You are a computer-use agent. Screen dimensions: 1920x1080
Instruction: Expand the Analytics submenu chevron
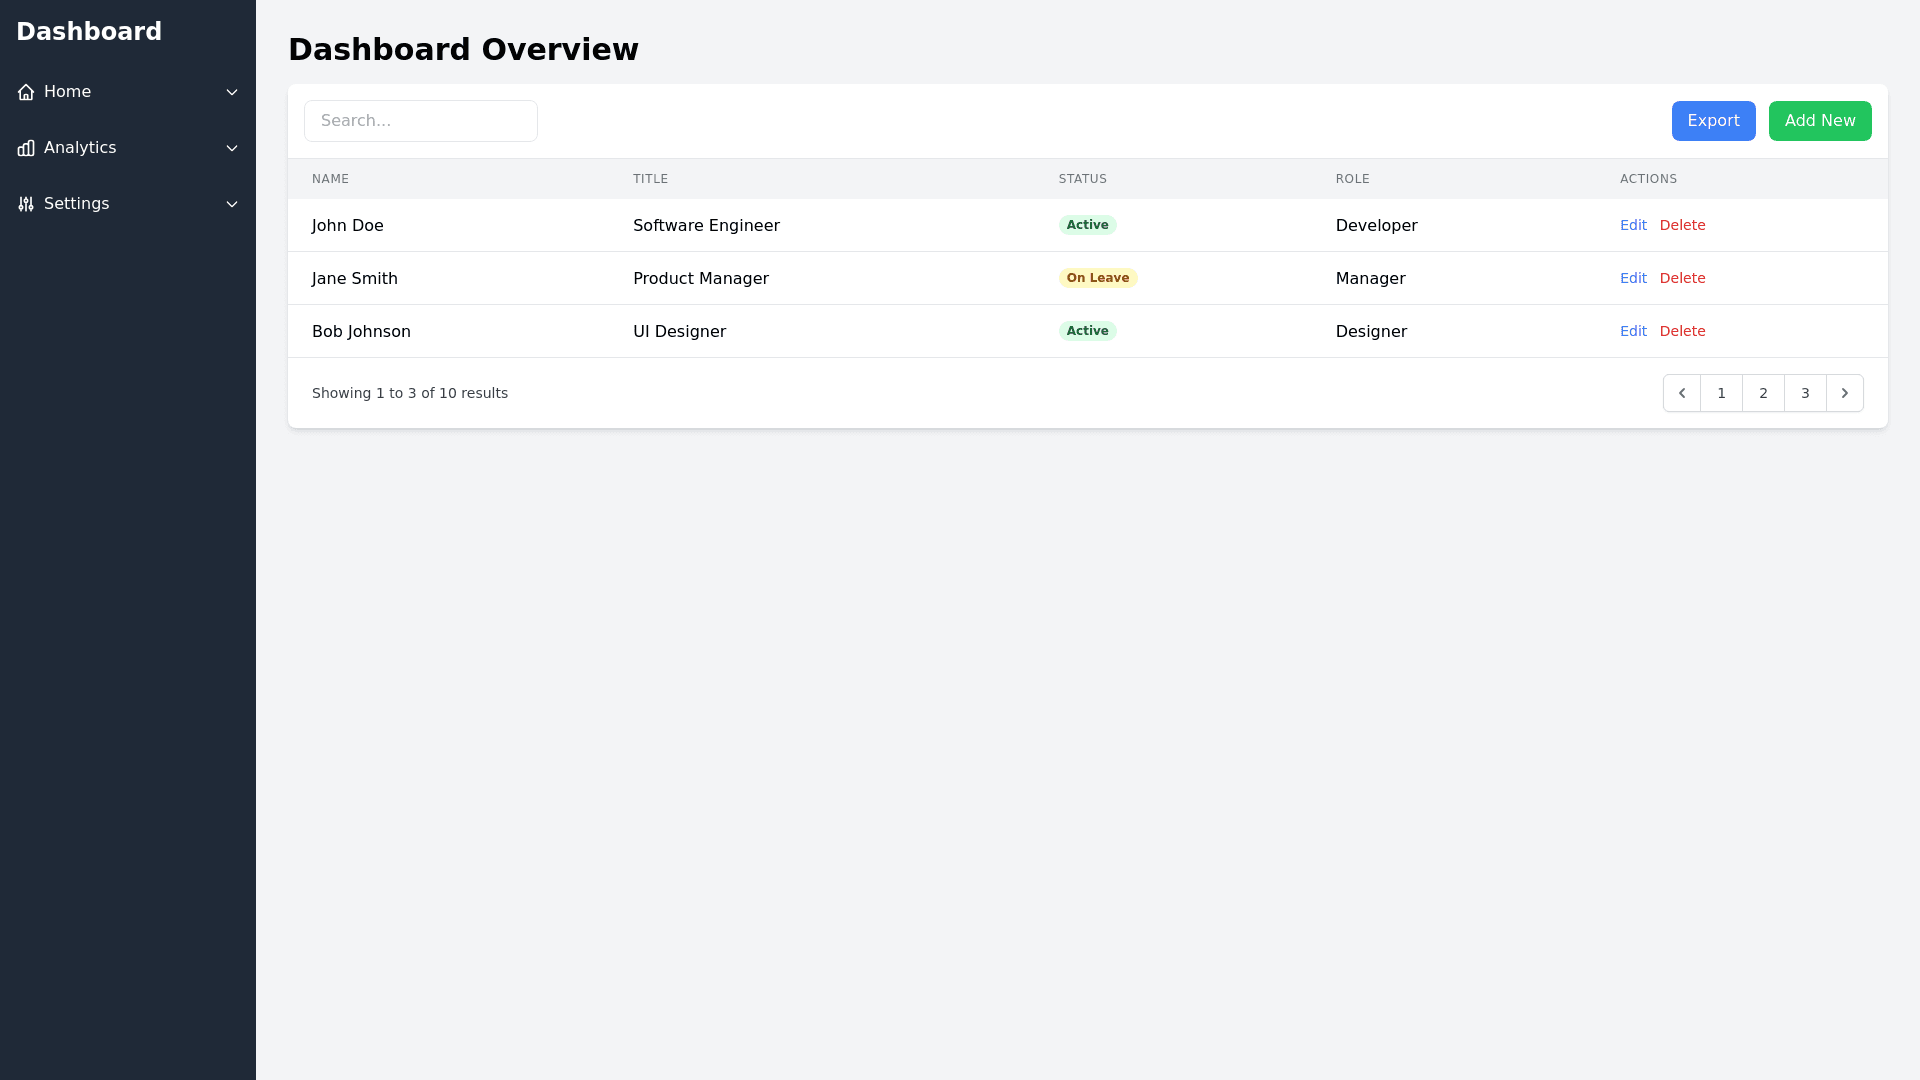(232, 147)
